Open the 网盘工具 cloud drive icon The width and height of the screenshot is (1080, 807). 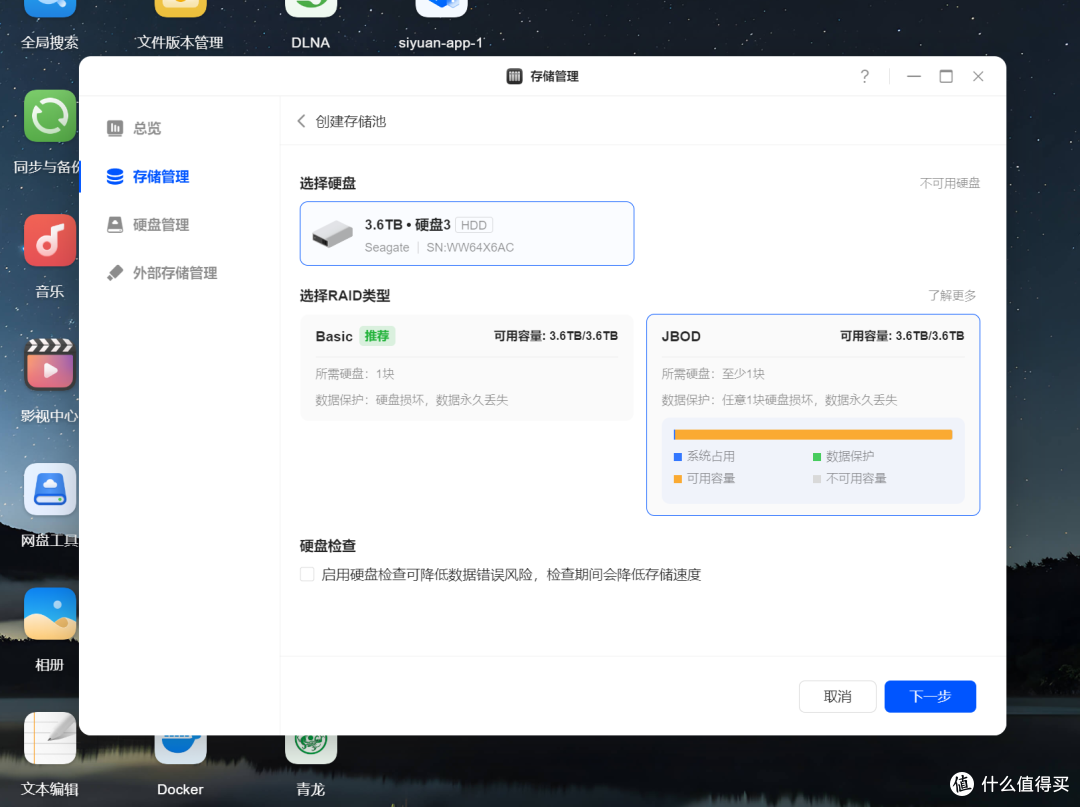[x=50, y=490]
